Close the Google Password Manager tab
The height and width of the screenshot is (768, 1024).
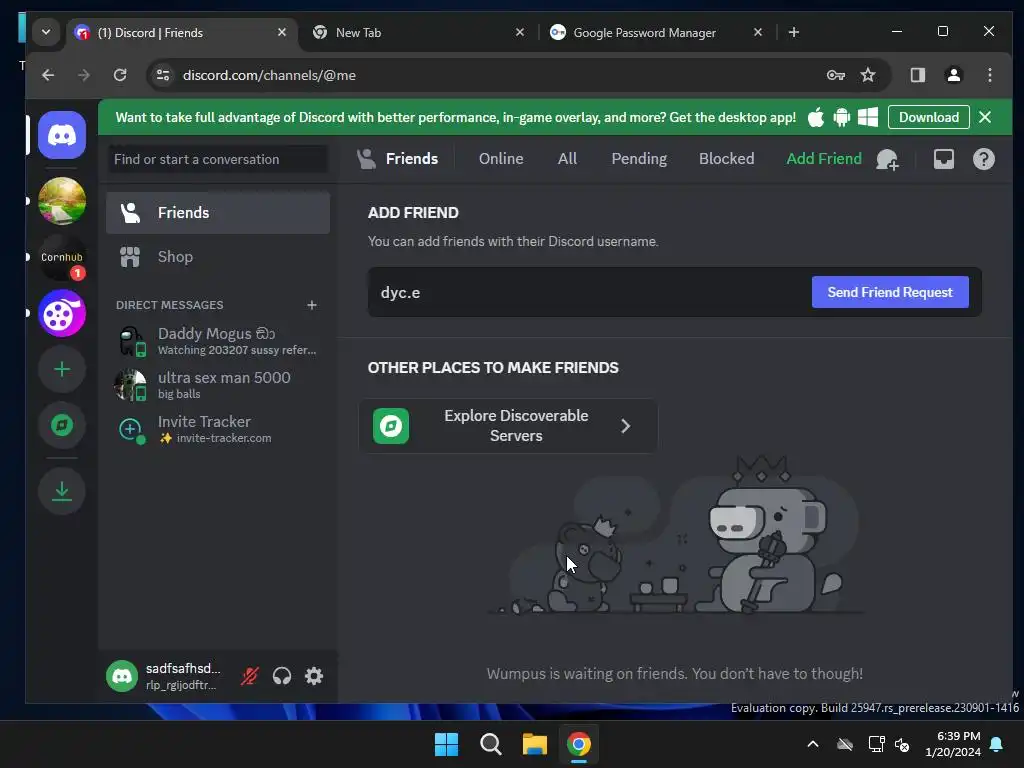[x=758, y=32]
